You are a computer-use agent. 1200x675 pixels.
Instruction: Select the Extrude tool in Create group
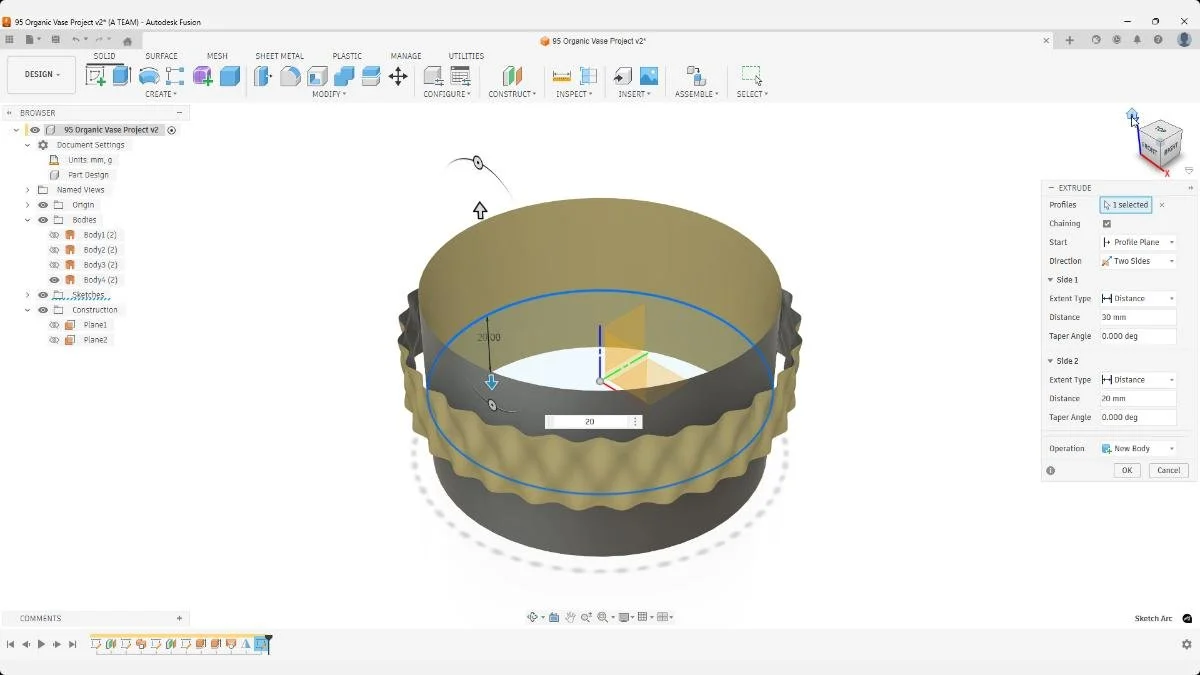pos(121,75)
